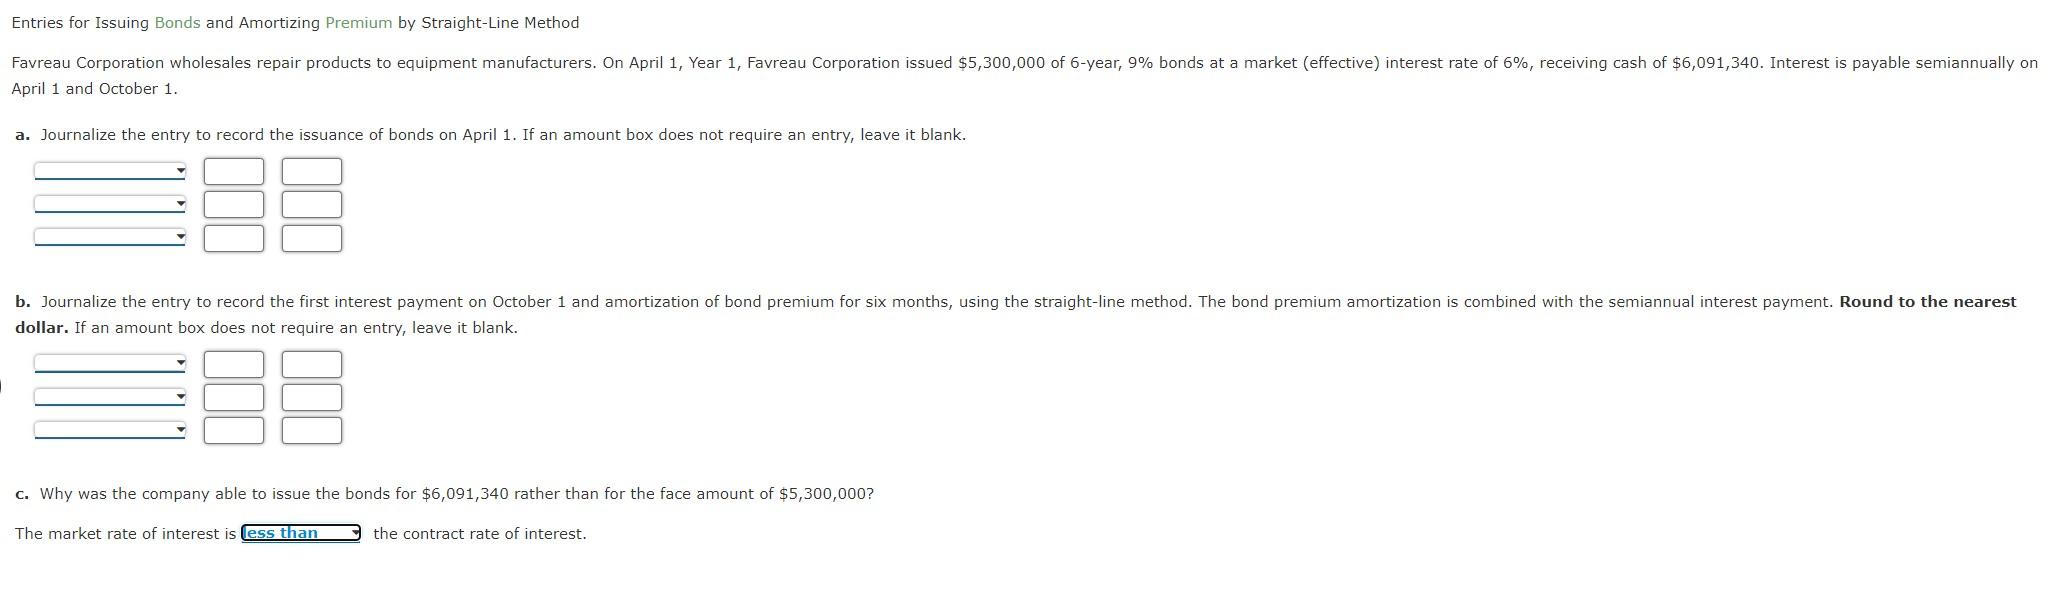
Task: Click the second credit amount box in part a
Action: pyautogui.click(x=311, y=205)
